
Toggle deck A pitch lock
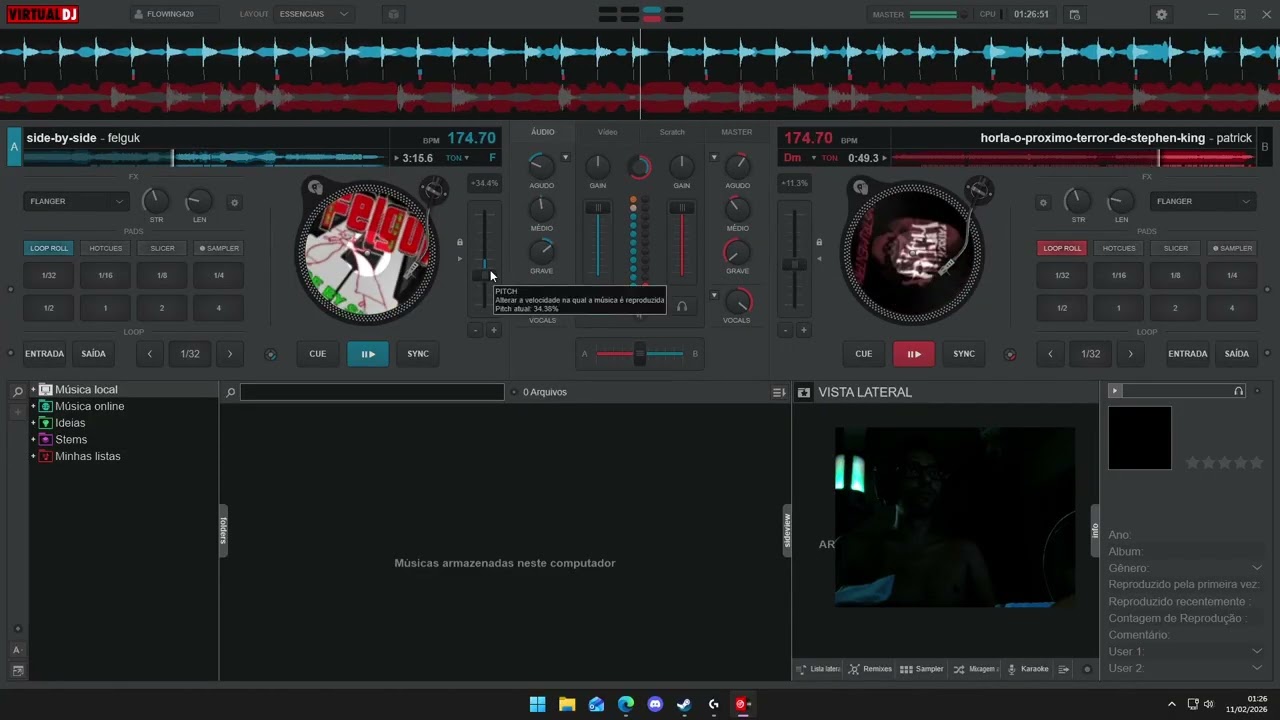click(x=460, y=242)
